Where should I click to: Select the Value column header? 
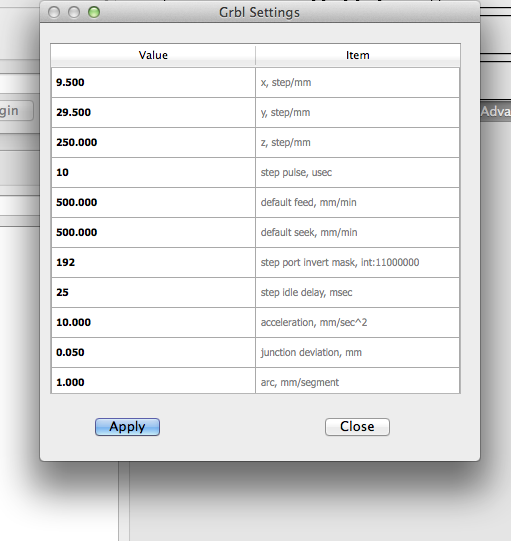[153, 55]
